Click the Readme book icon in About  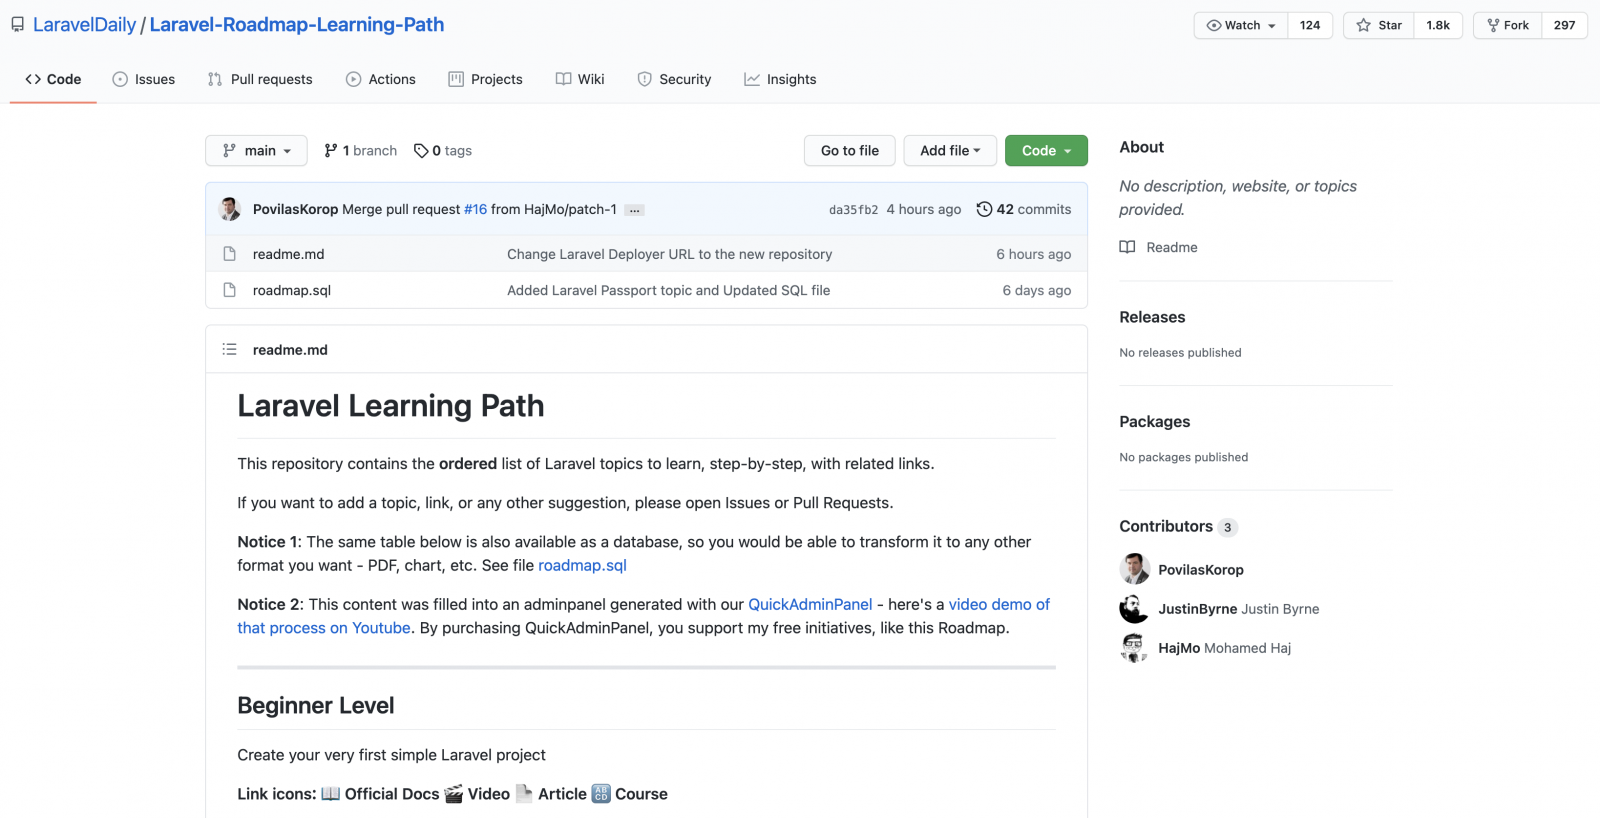tap(1127, 247)
